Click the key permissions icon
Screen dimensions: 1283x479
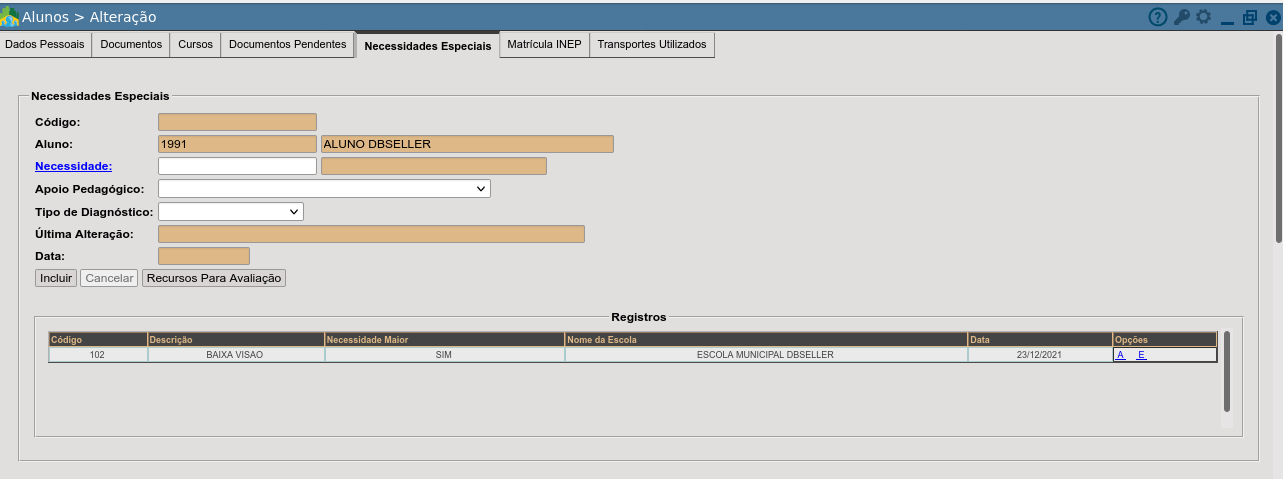point(1181,17)
